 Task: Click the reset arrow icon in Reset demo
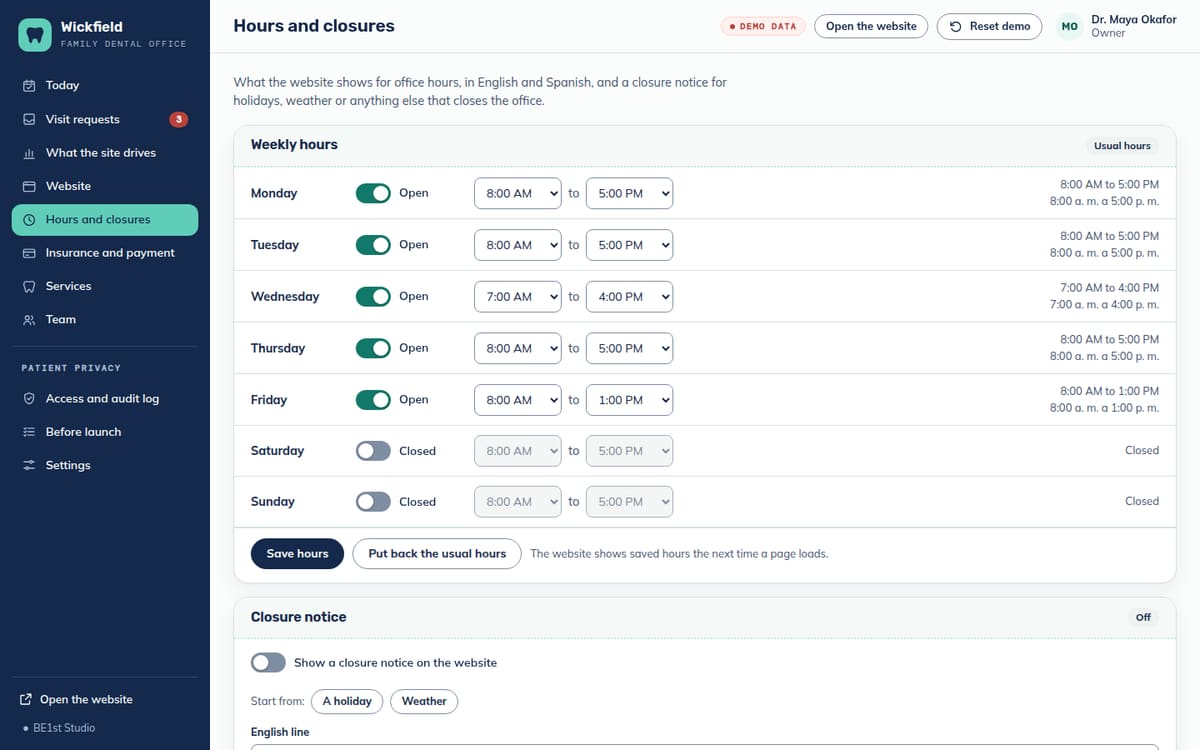pos(956,26)
